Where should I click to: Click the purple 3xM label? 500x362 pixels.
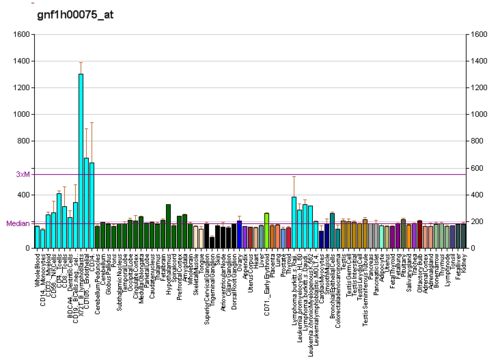pos(23,174)
